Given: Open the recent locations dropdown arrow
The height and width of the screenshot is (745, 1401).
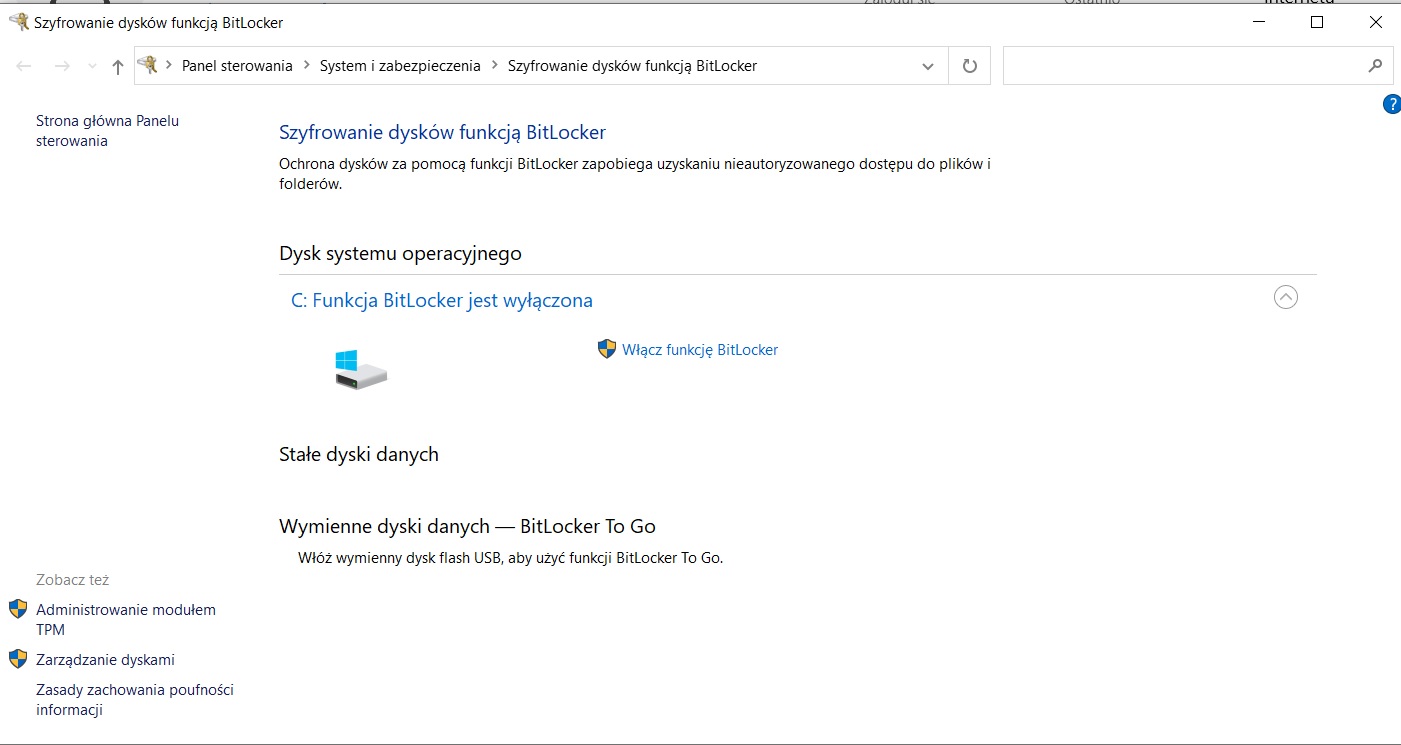Looking at the screenshot, I should click(93, 67).
